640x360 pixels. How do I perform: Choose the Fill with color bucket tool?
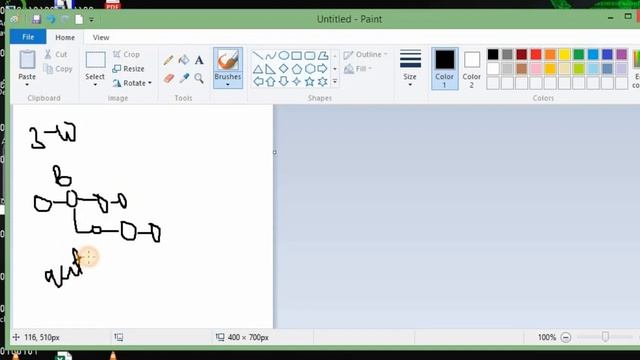coord(184,60)
